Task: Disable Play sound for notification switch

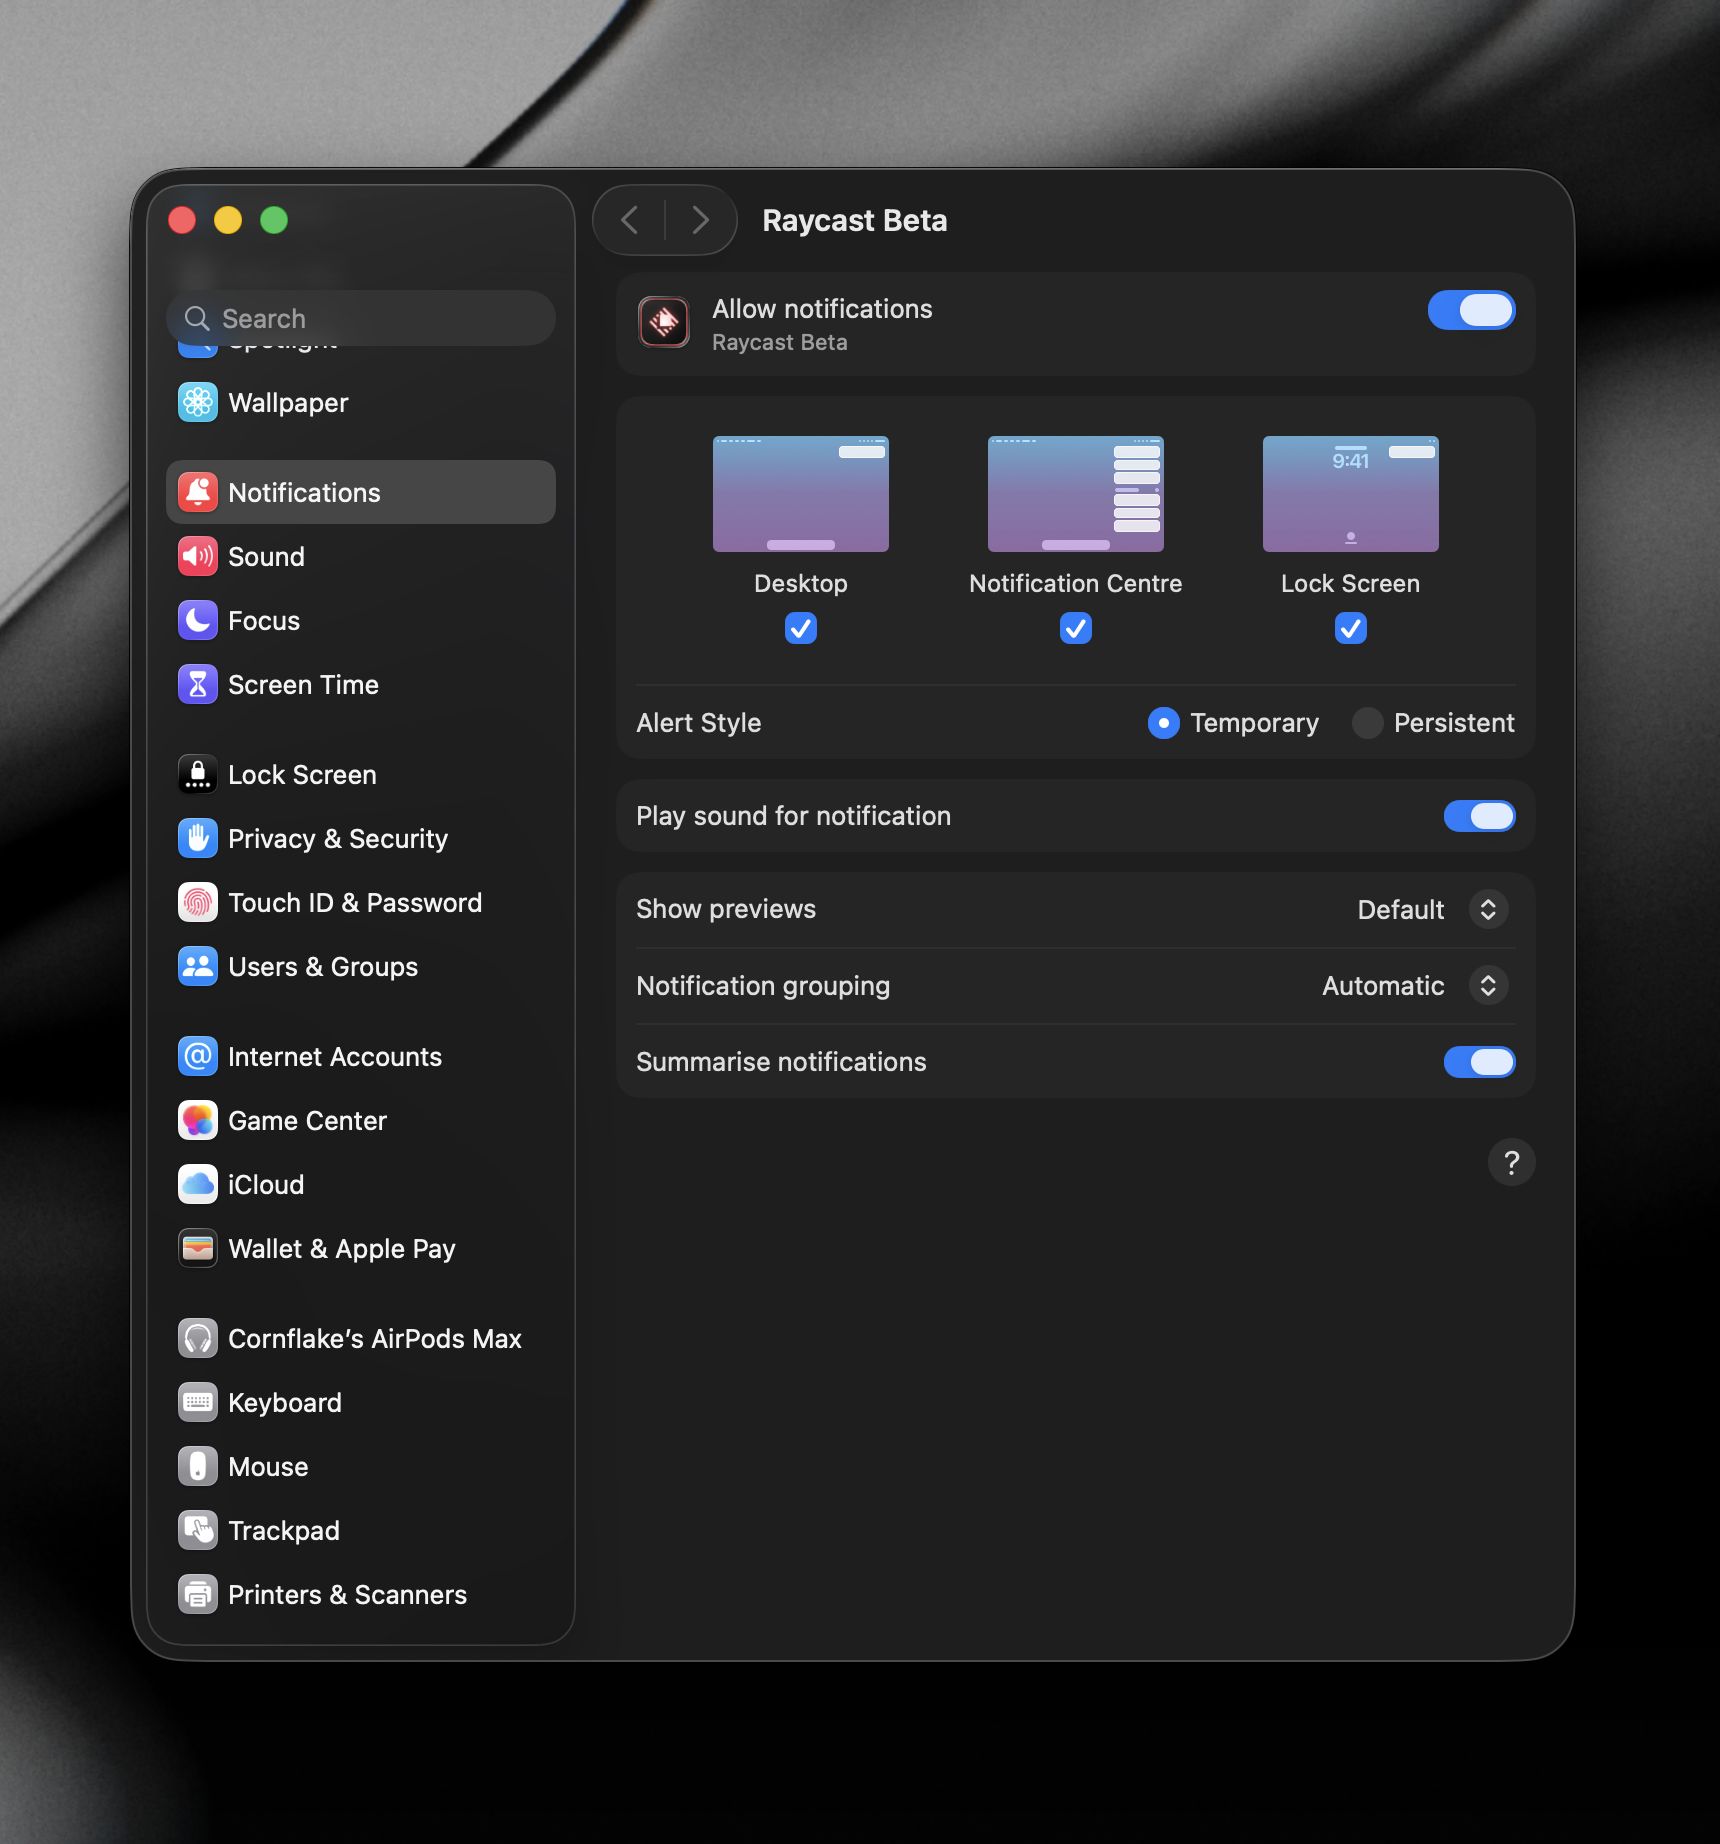Action: pos(1479,816)
